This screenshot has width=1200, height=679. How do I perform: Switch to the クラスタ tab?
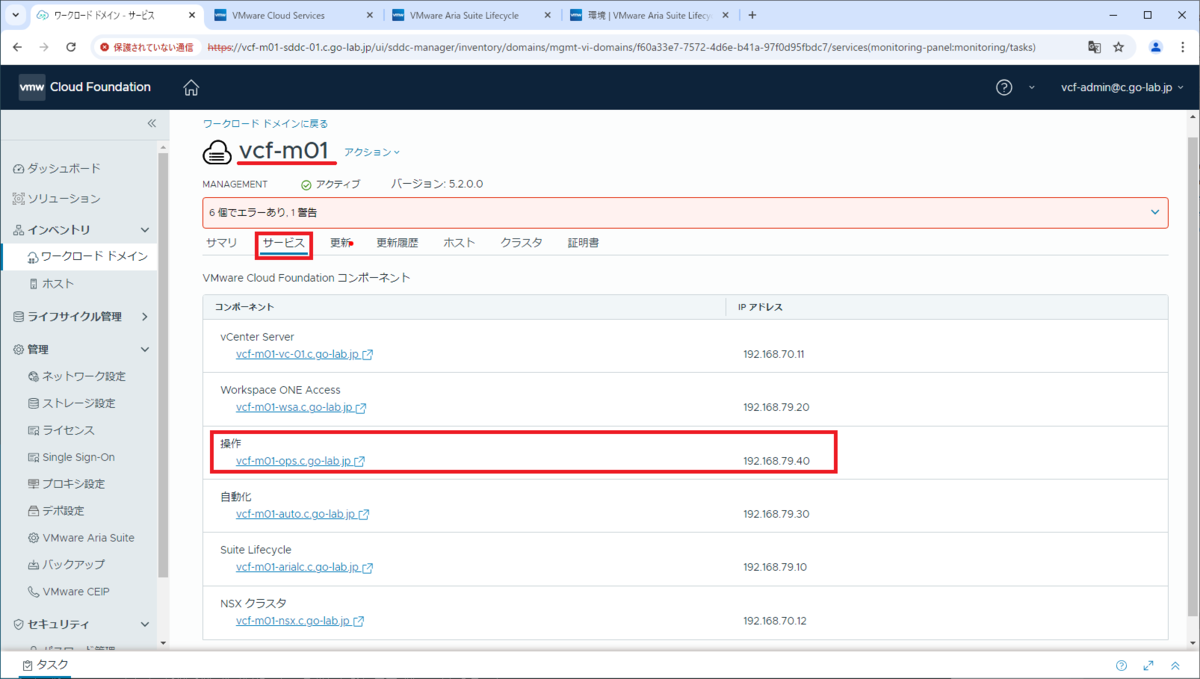pos(522,243)
